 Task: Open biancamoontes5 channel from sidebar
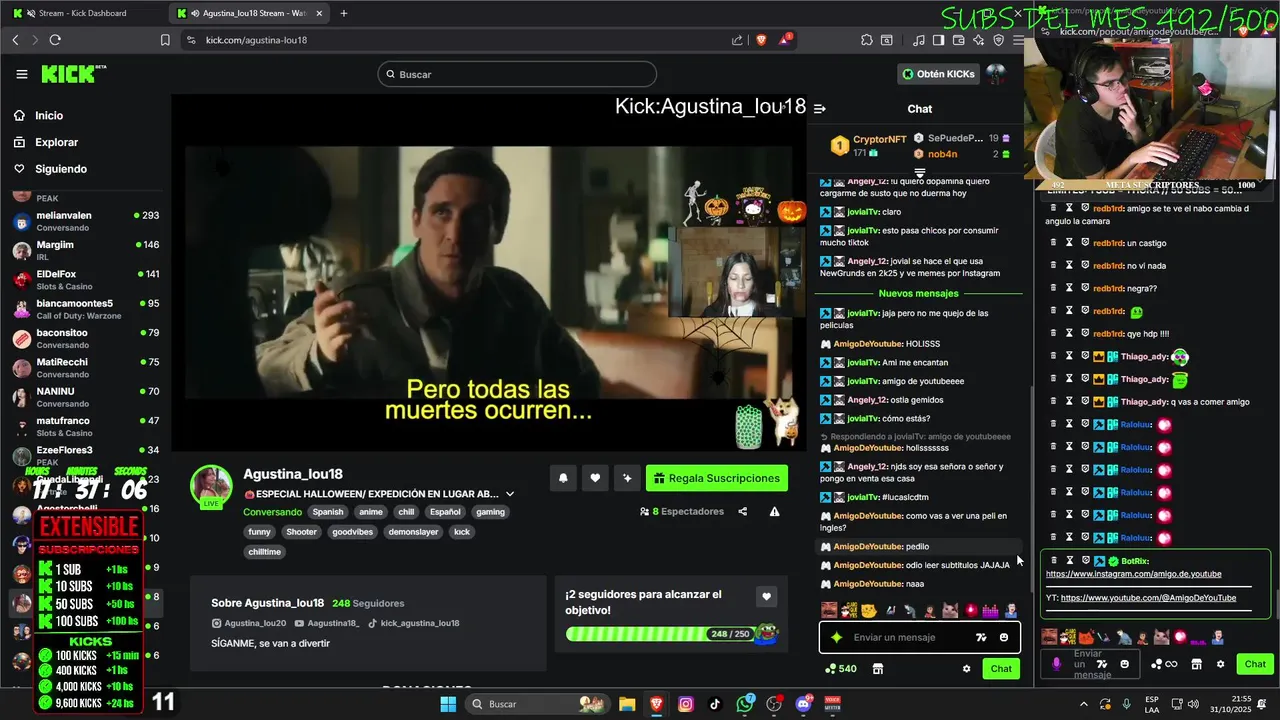[86, 308]
